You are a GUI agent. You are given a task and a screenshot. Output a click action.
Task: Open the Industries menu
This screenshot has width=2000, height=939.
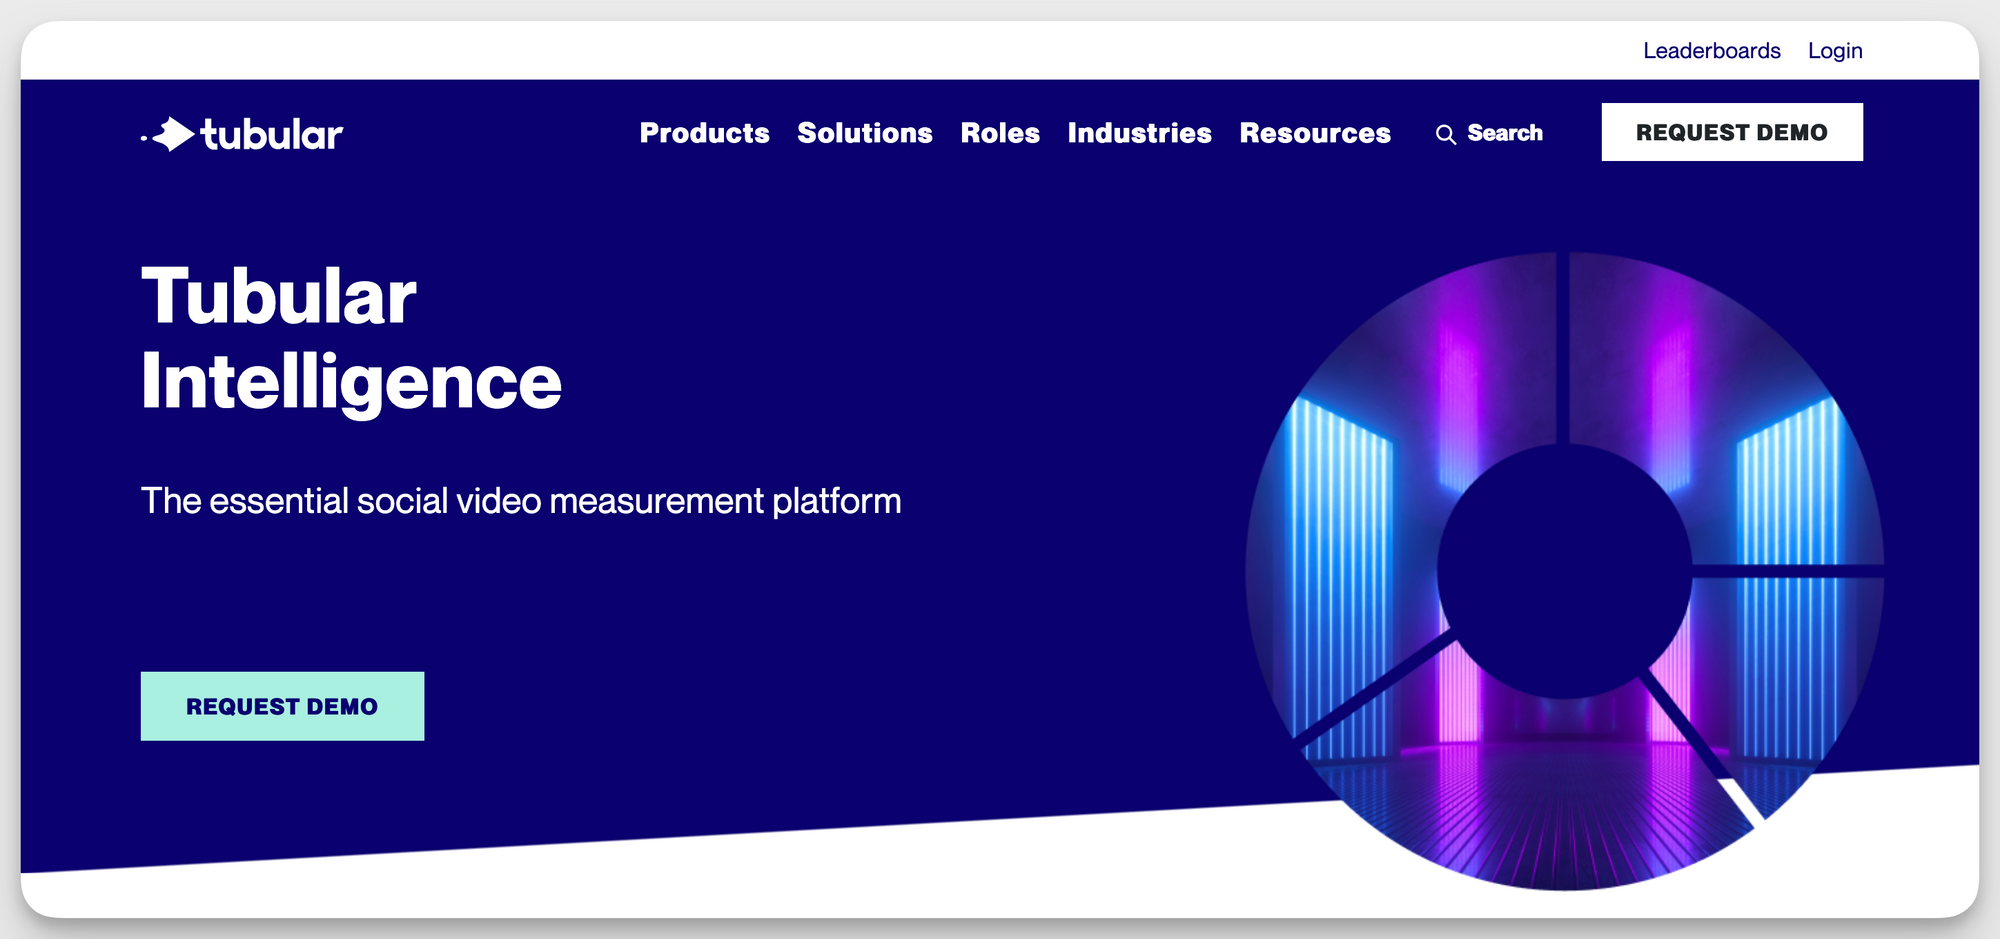(x=1140, y=133)
